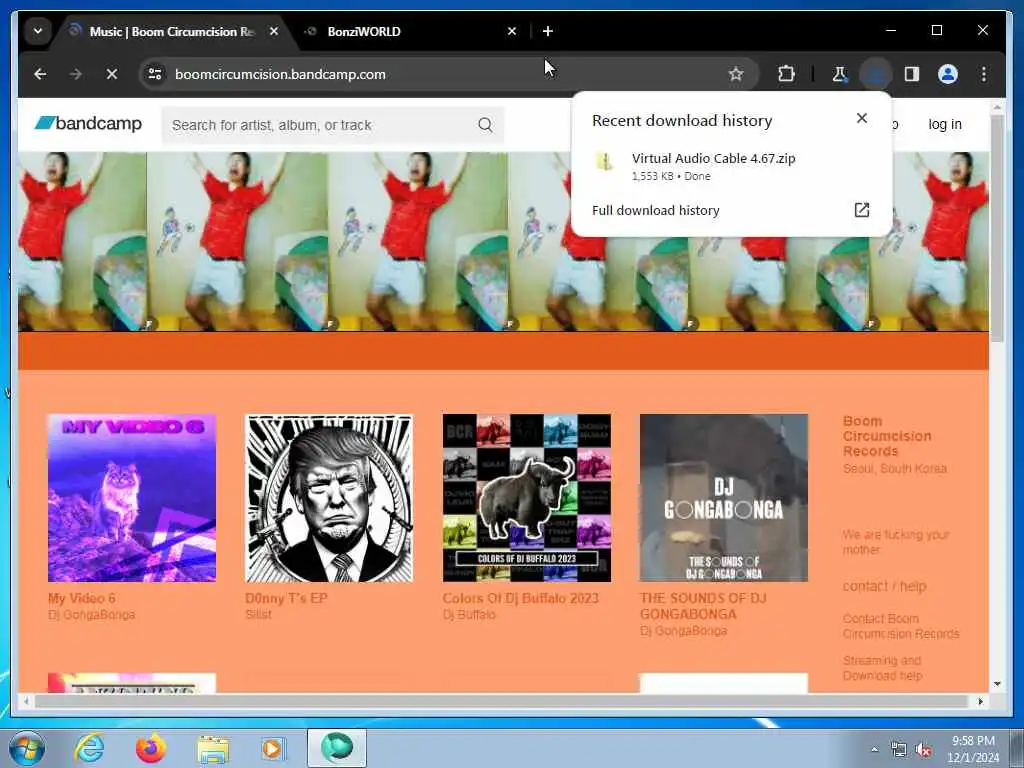The image size is (1024, 768).
Task: Close the BonziWORLD tab
Action: (512, 31)
